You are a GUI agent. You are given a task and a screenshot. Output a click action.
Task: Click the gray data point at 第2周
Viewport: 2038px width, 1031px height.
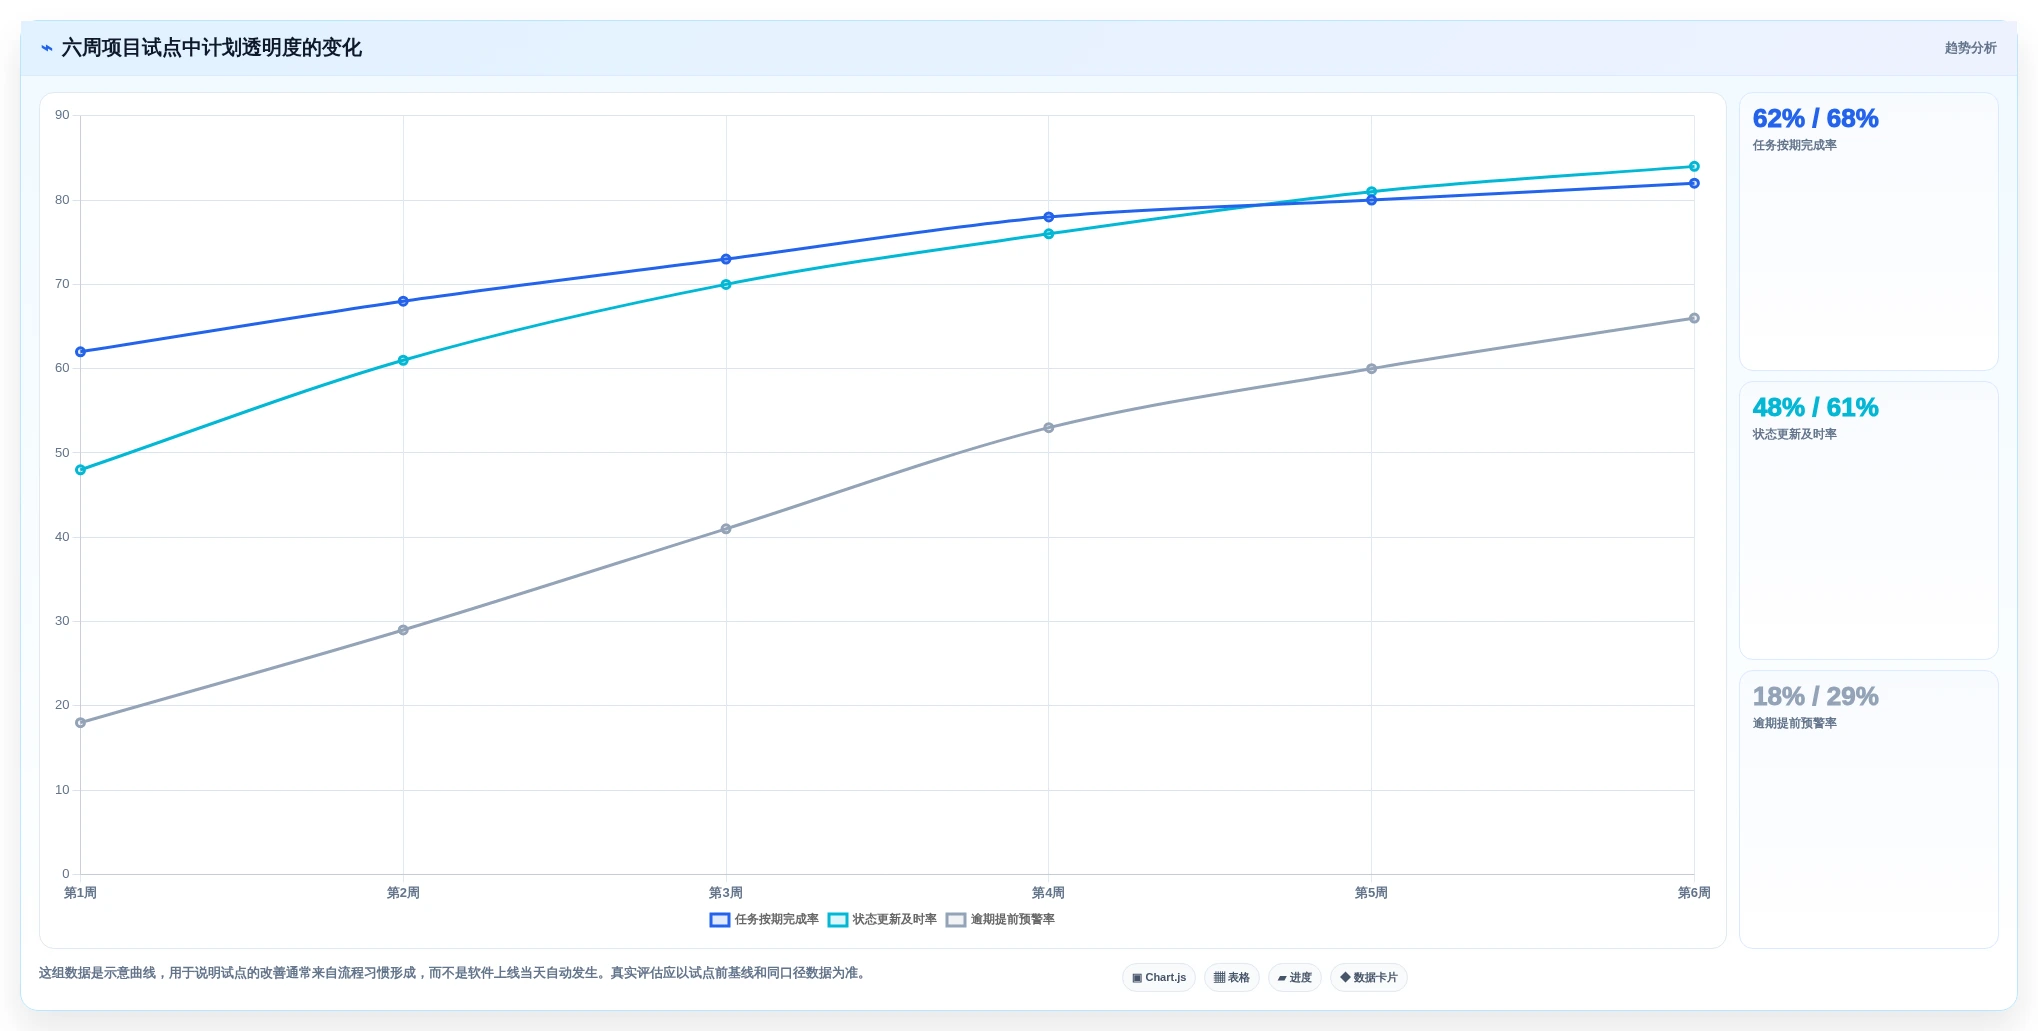pyautogui.click(x=403, y=630)
